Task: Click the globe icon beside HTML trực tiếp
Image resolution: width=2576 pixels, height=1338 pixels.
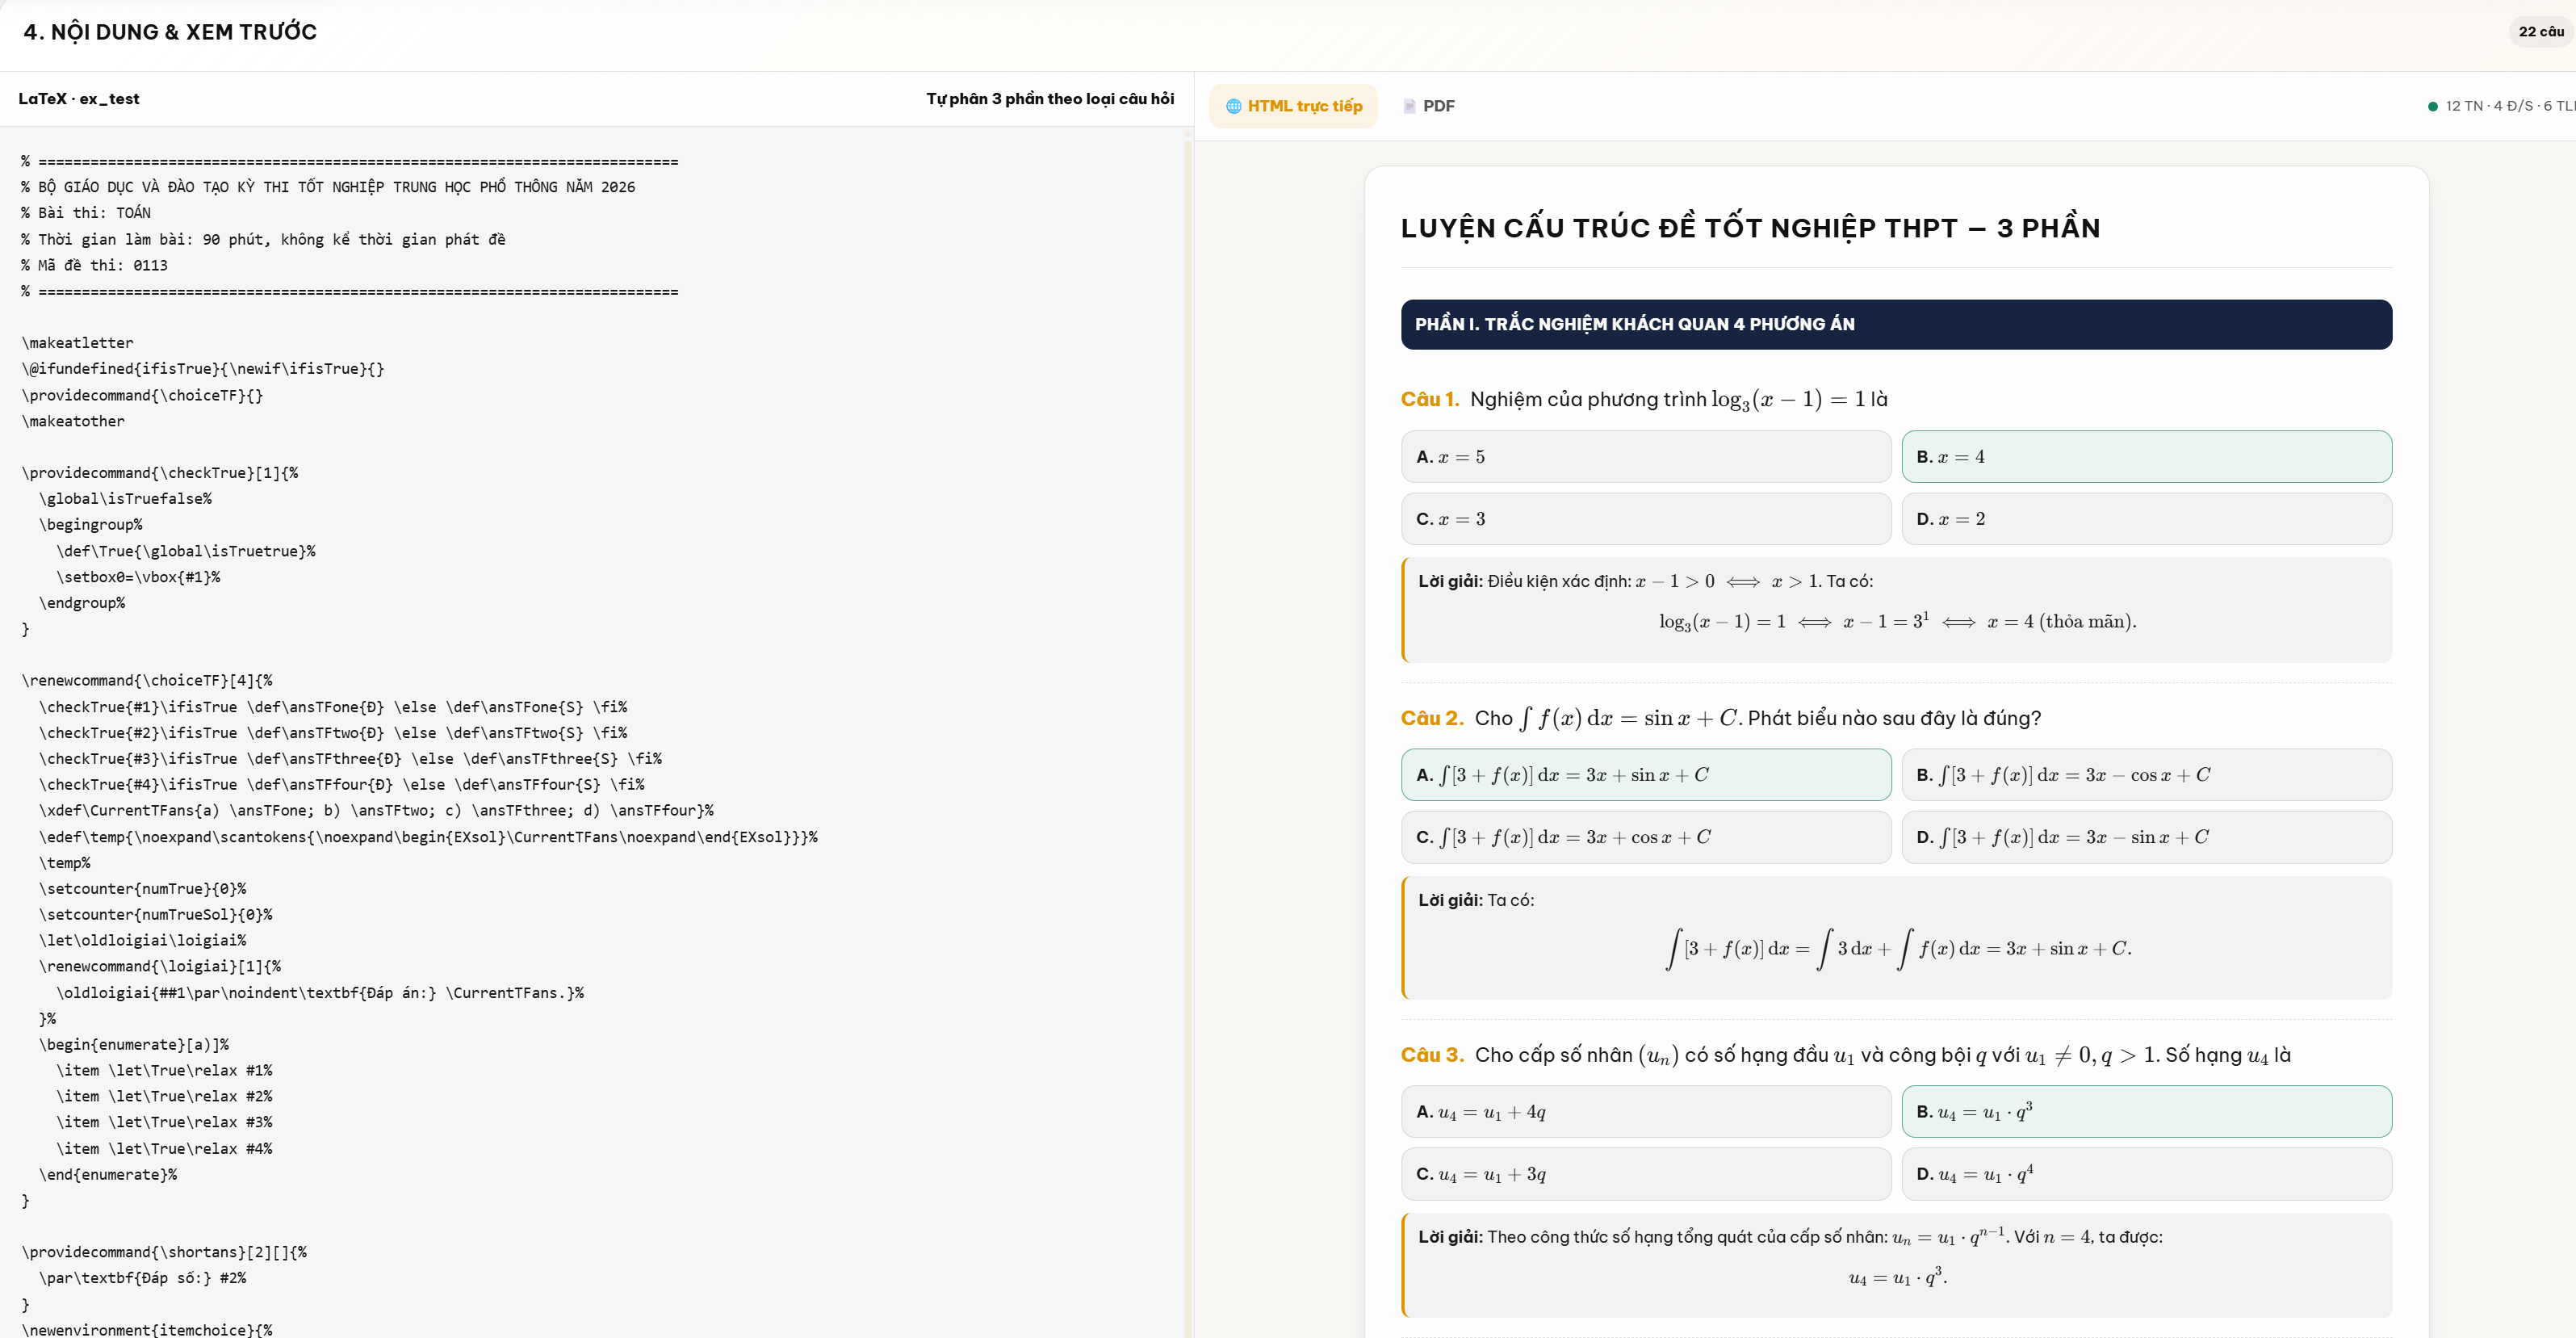Action: point(1233,106)
